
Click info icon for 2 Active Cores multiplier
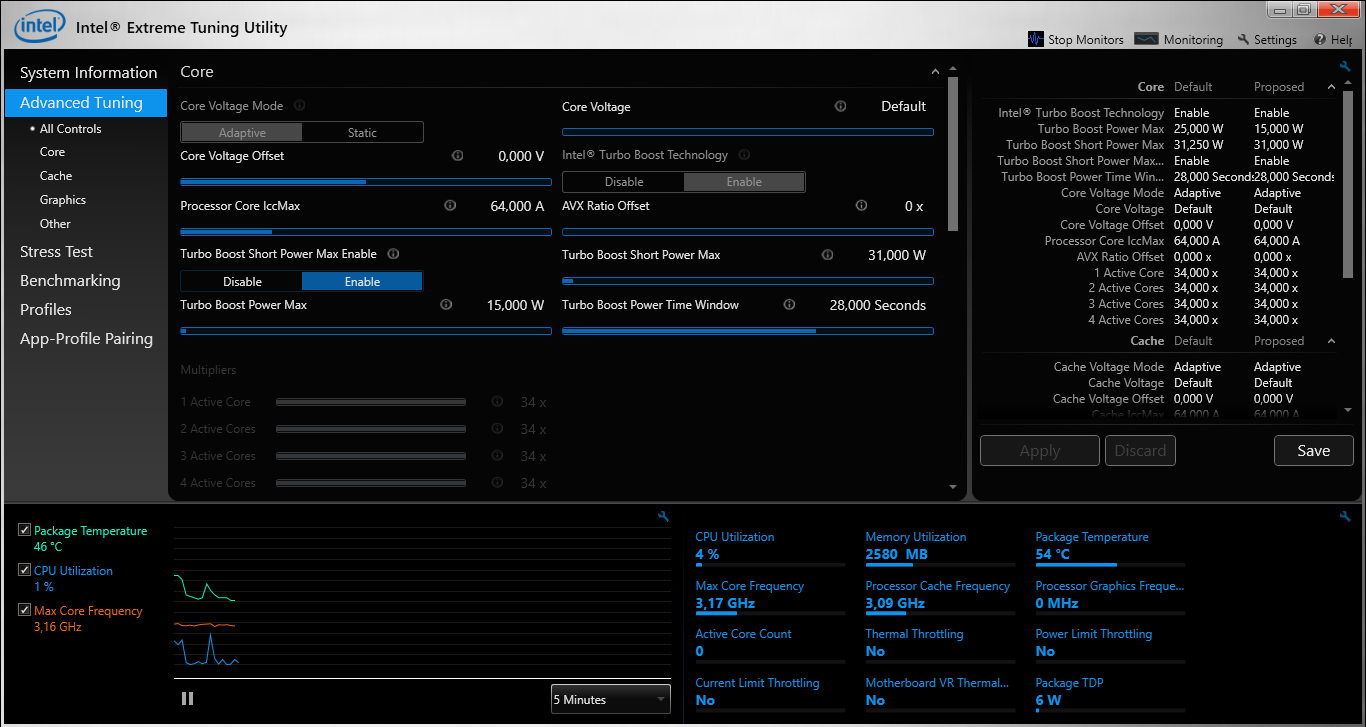click(x=497, y=428)
